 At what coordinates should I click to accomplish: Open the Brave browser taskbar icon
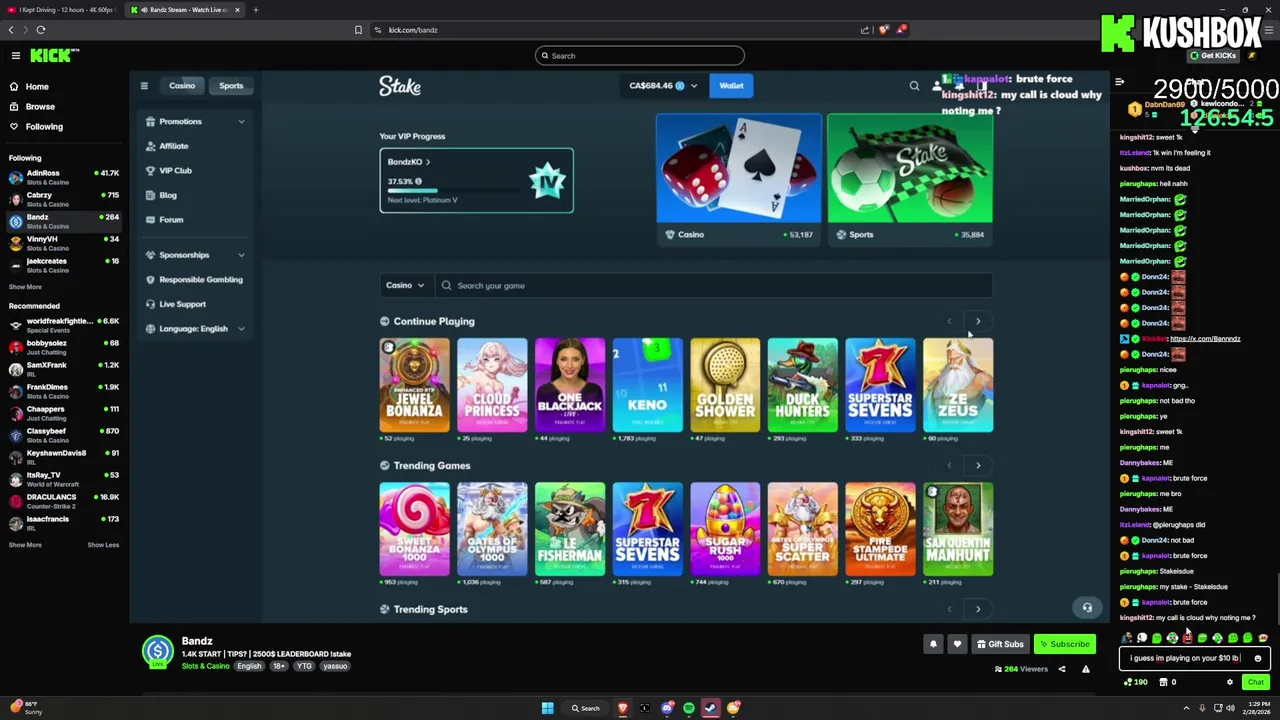pos(623,708)
